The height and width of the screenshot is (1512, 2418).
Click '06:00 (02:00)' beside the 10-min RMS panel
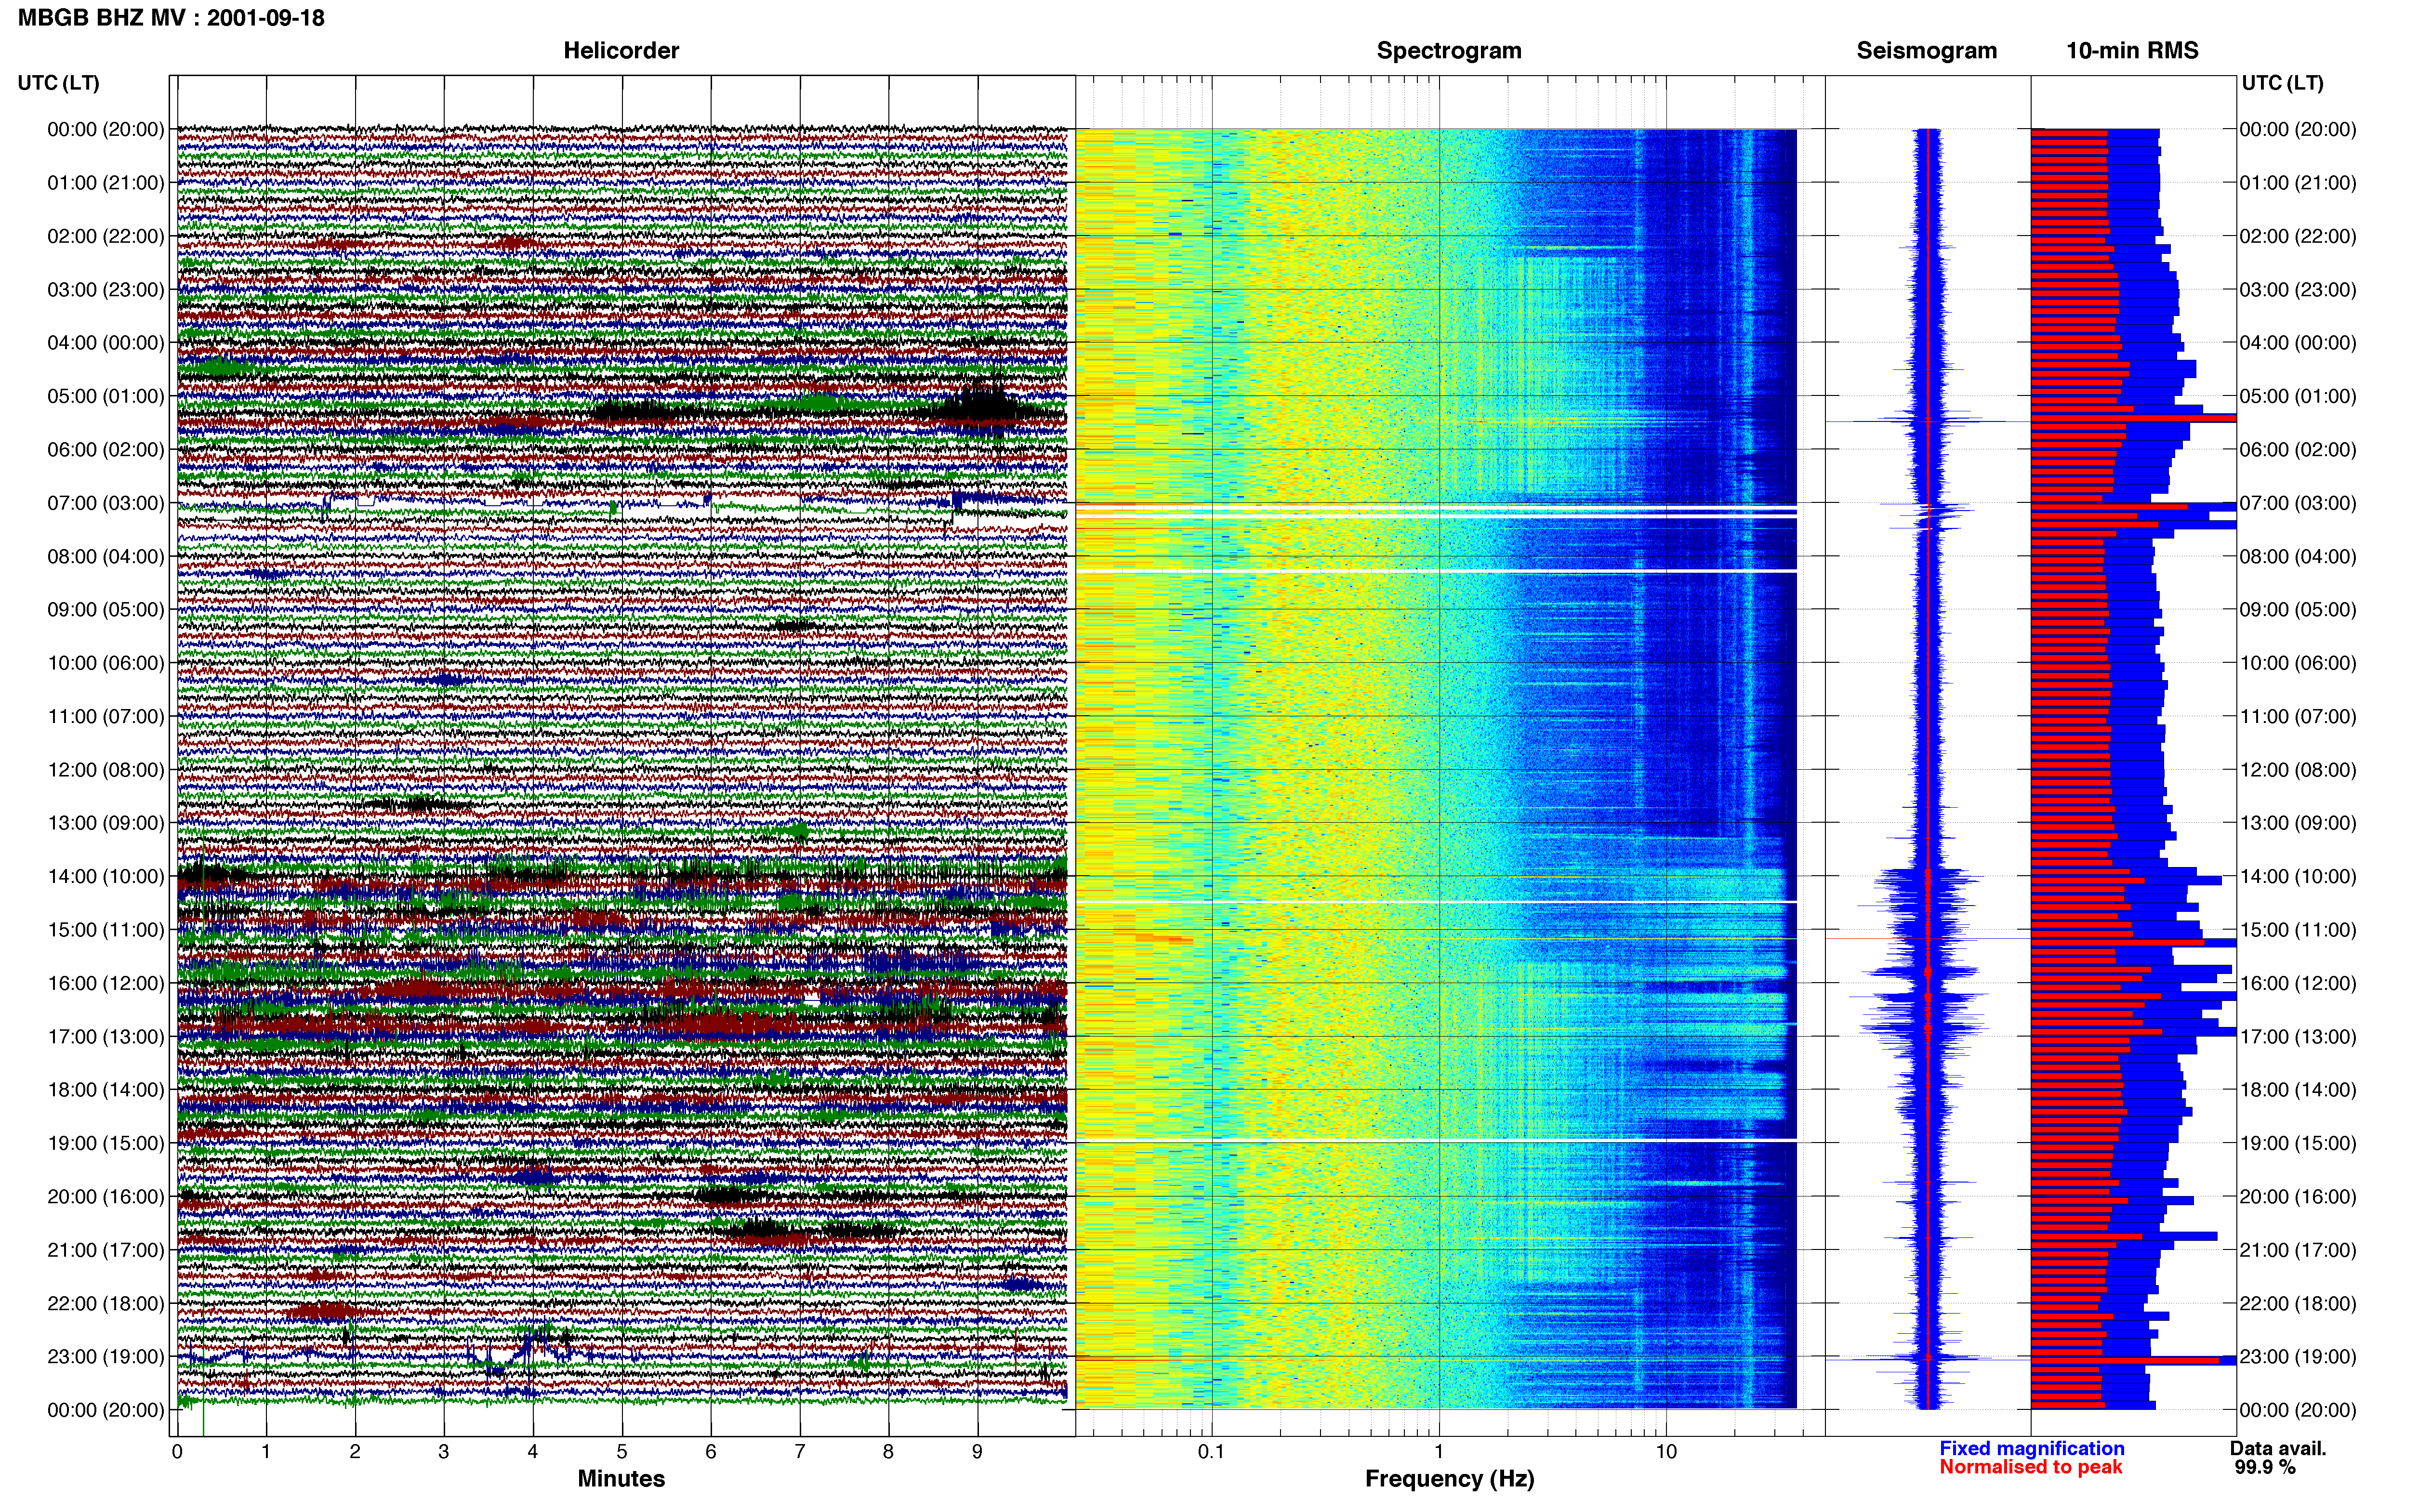2298,450
